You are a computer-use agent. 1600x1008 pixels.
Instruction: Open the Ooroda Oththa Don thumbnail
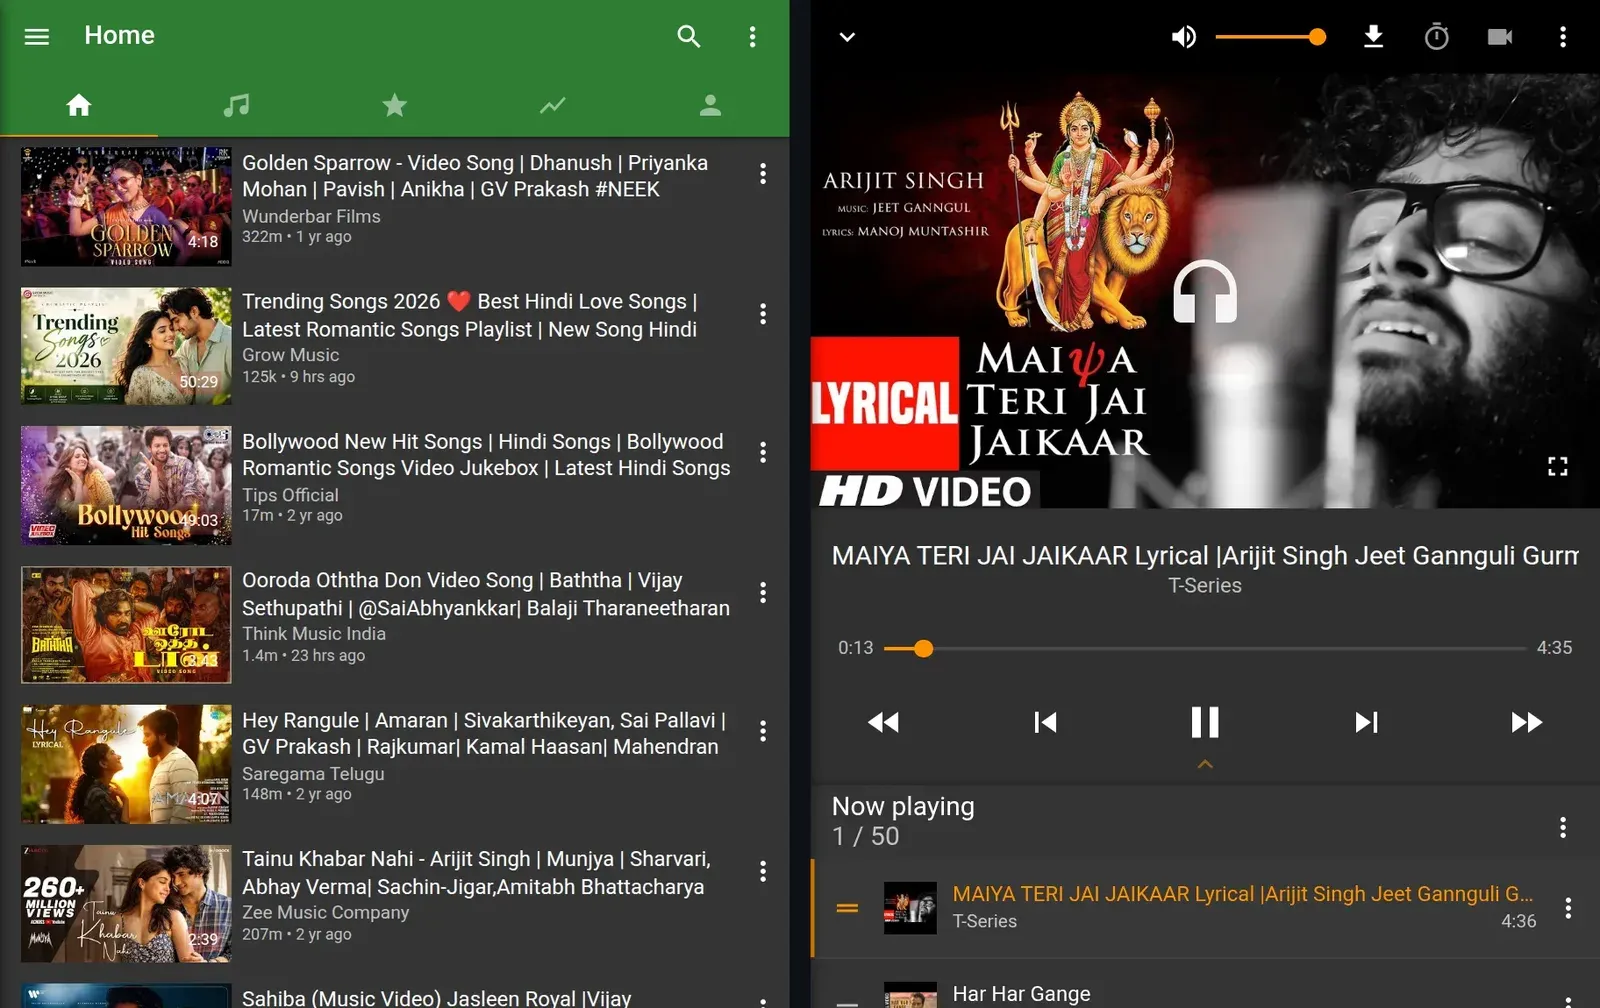[126, 625]
